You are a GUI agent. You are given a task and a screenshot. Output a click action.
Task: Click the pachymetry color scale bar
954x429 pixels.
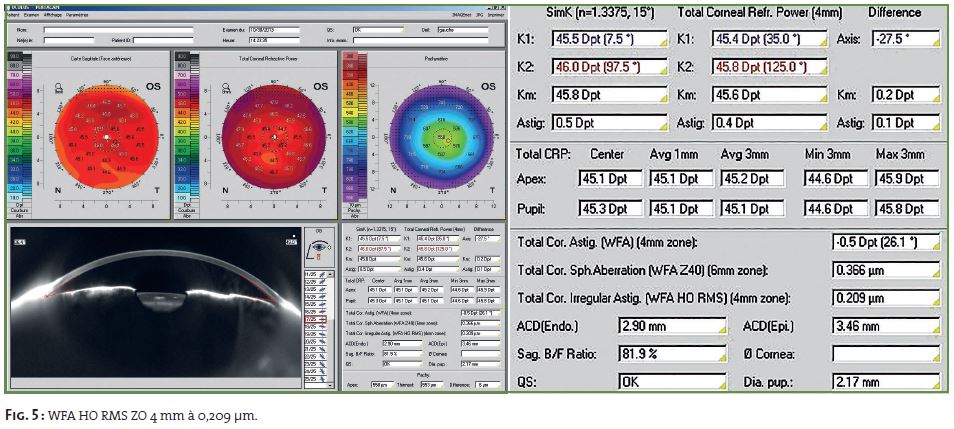(x=349, y=130)
